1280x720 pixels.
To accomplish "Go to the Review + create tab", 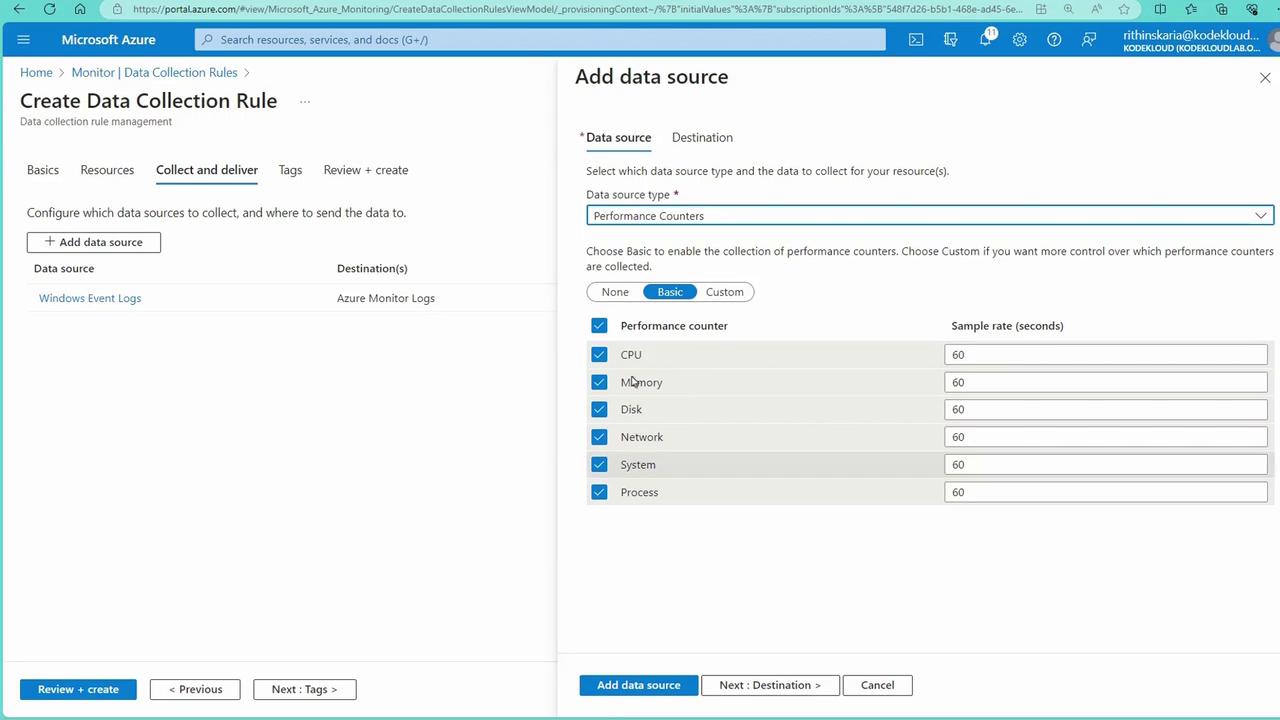I will point(365,170).
